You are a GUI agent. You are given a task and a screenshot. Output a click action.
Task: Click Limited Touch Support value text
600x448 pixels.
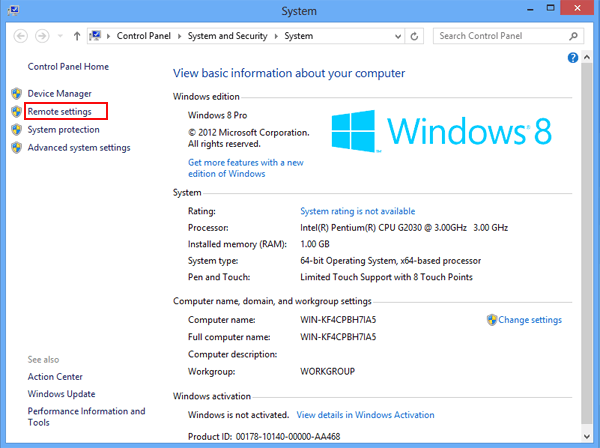coord(386,277)
